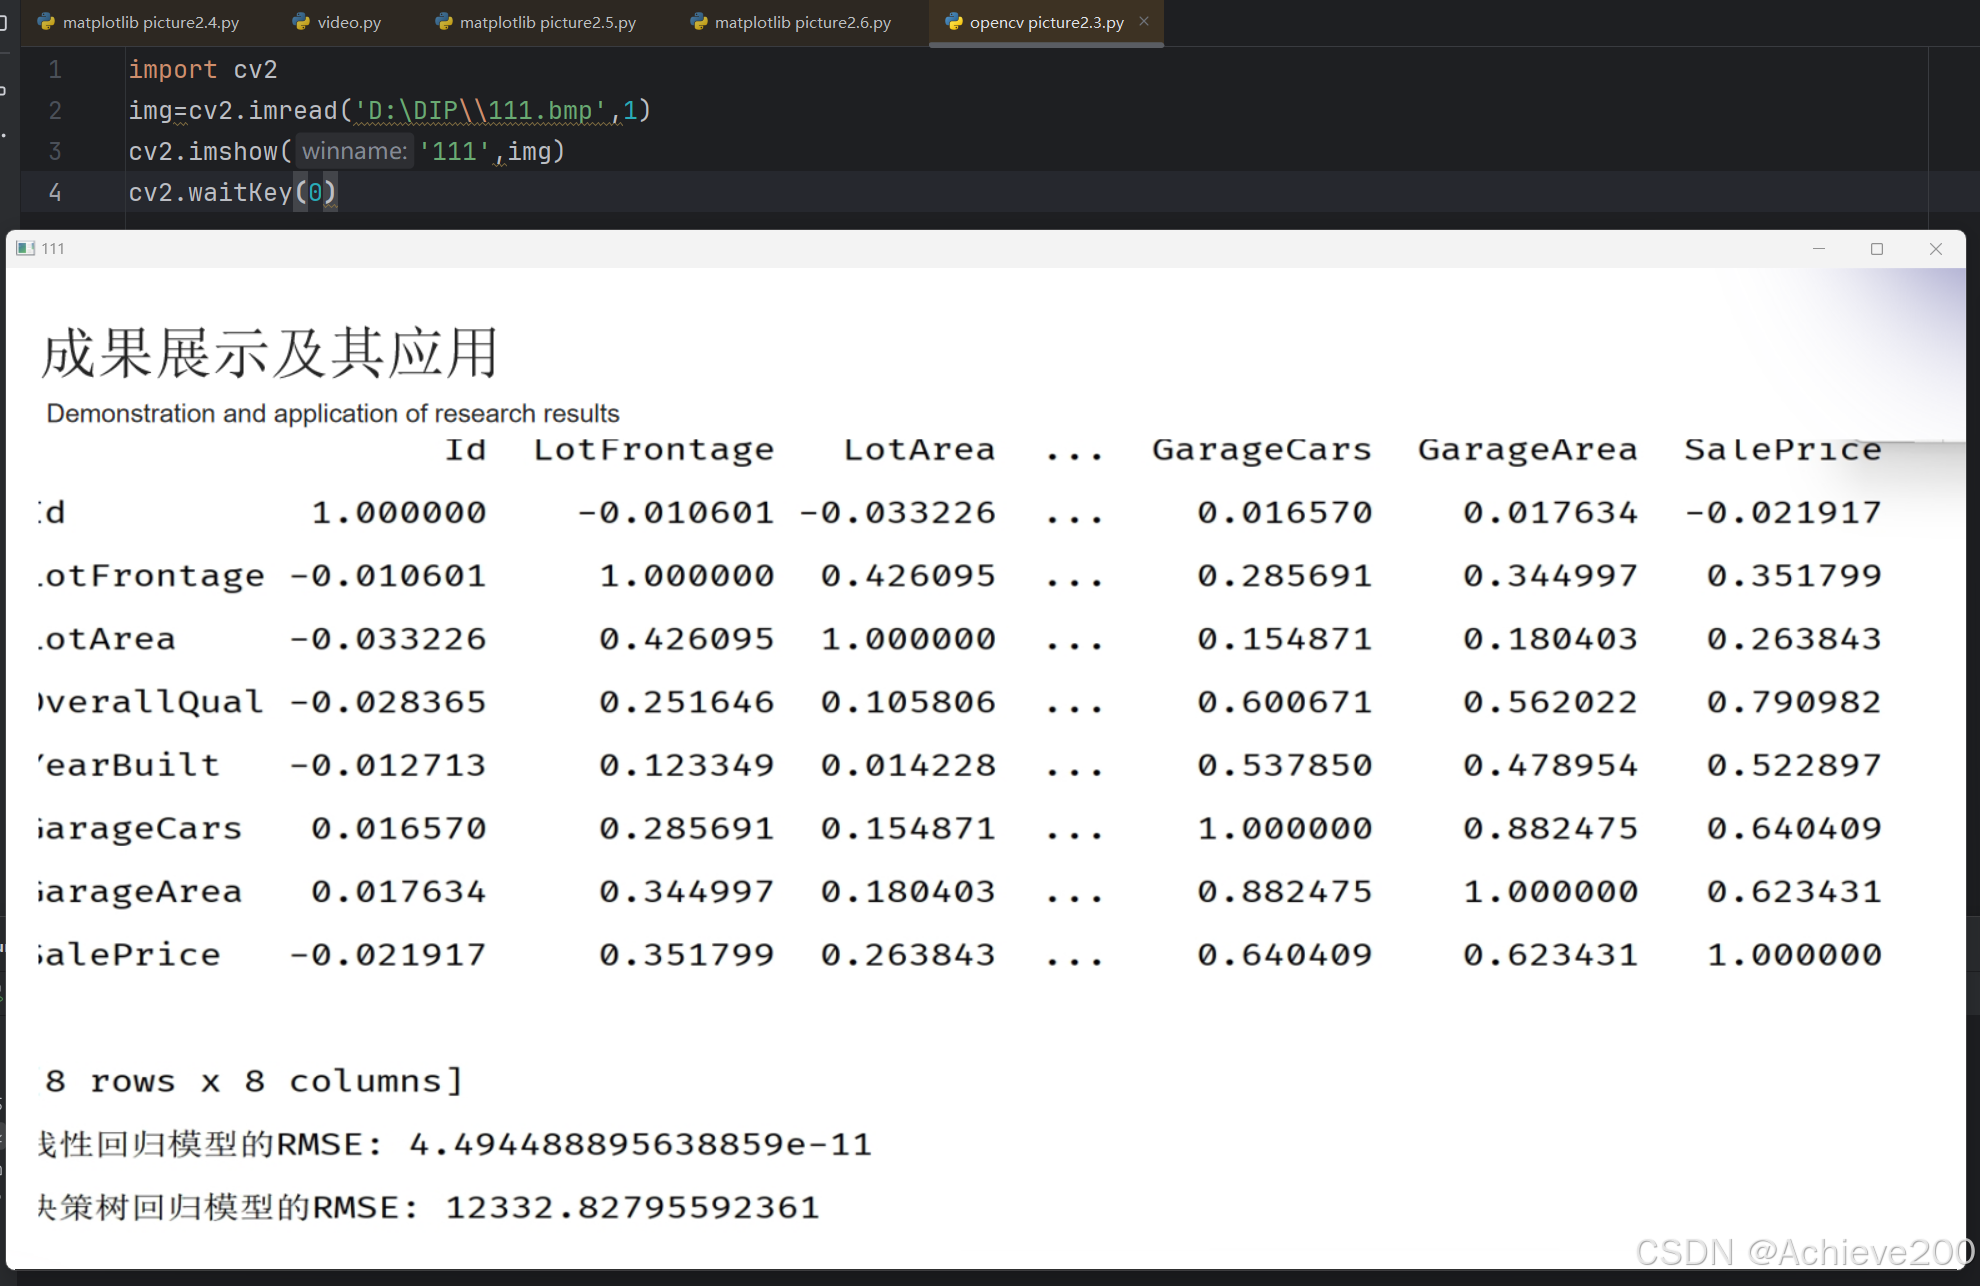Close the opencv picture2.3.py tab
The image size is (1980, 1286).
coord(1144,21)
